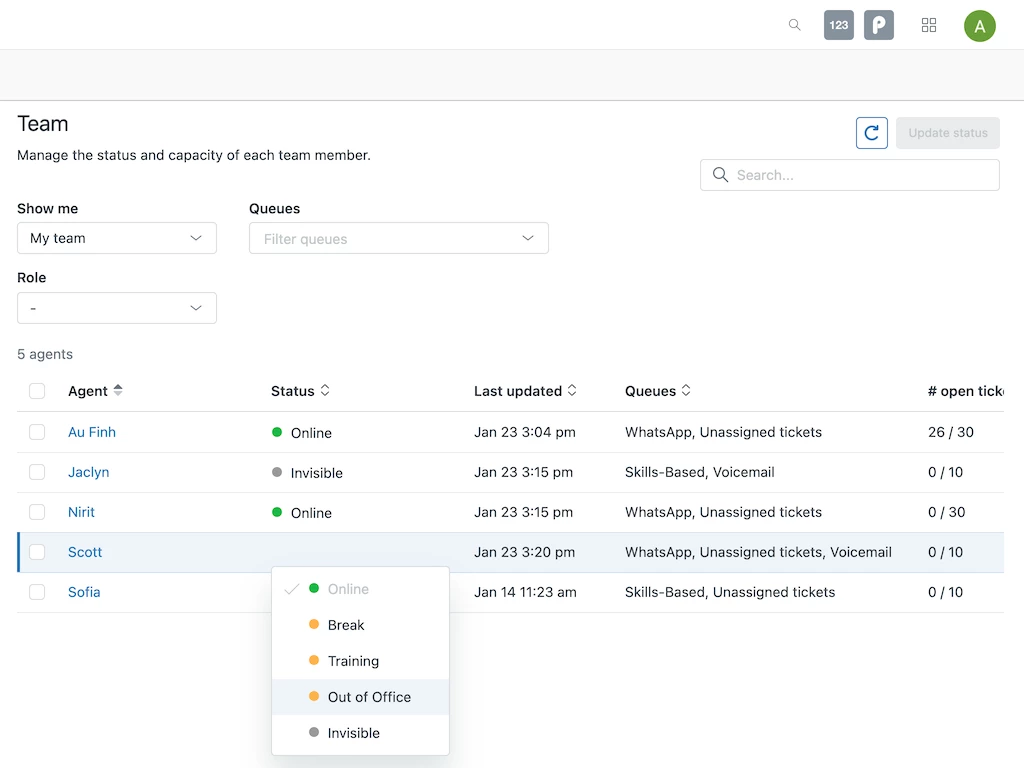Click Sofia's Jan 14 11:23 am timestamp
Screen dimensions: 1024x768
[525, 592]
